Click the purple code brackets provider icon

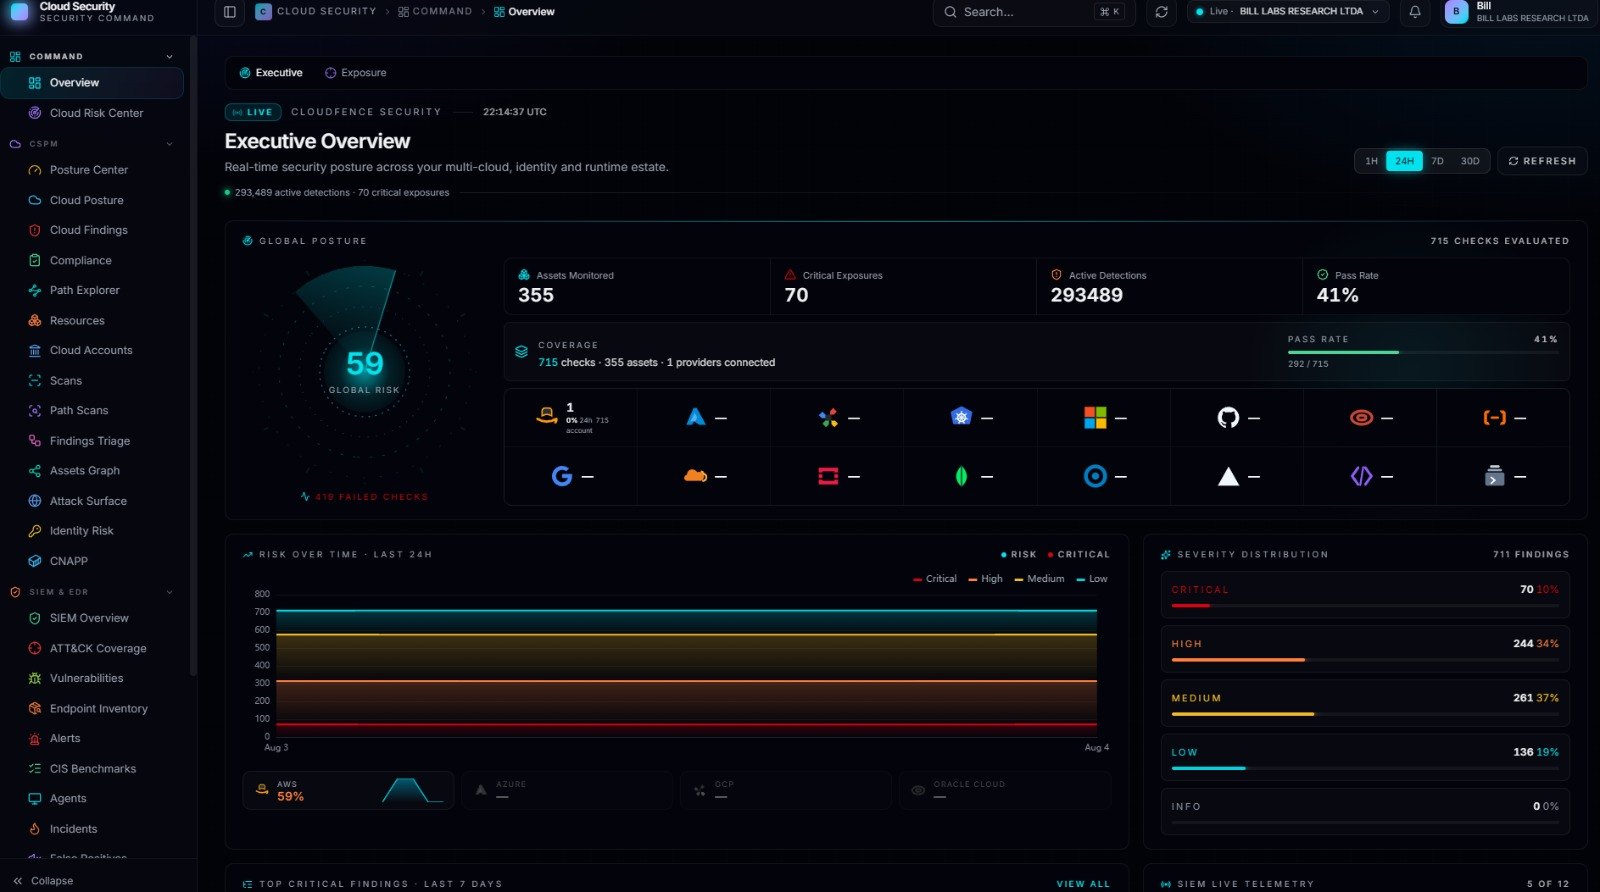click(1361, 476)
